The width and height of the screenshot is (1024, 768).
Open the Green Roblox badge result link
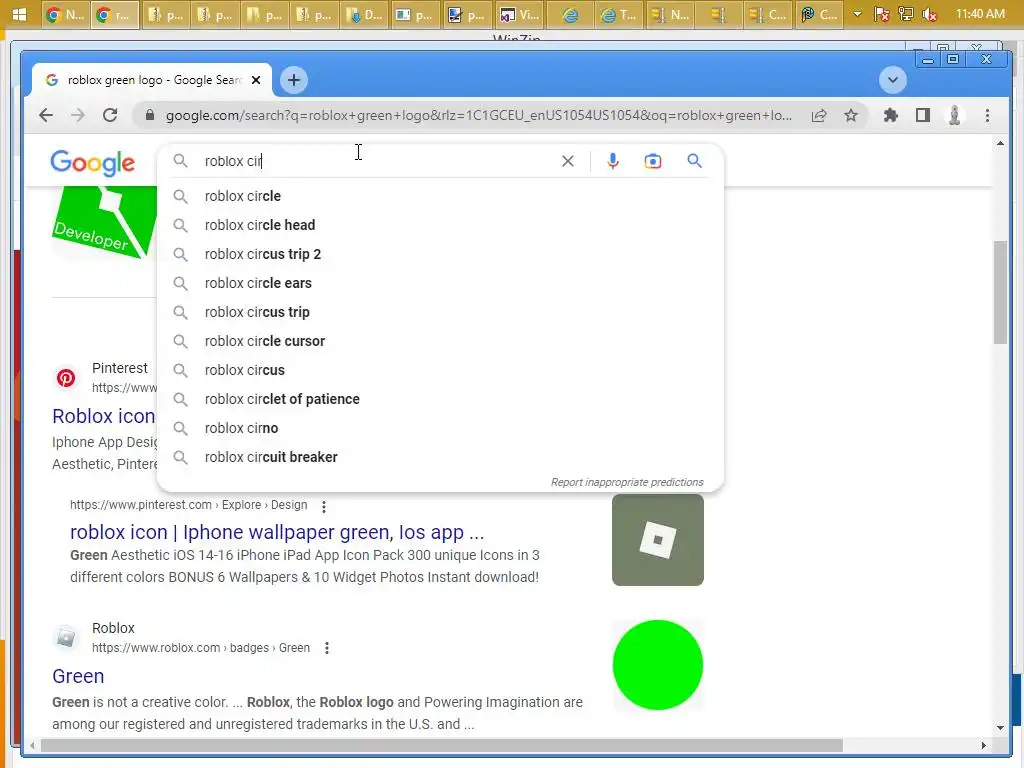[x=78, y=676]
